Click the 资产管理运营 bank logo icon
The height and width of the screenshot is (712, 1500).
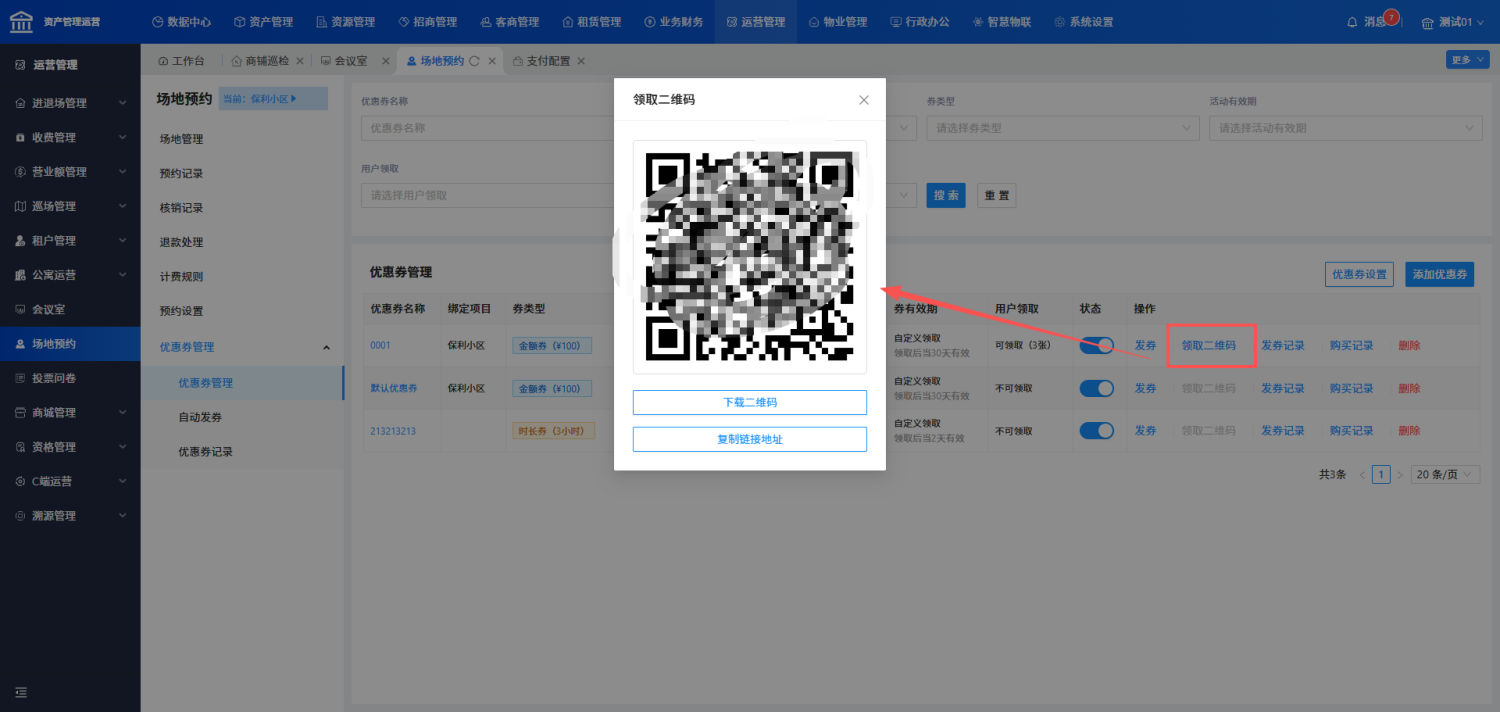click(x=21, y=21)
